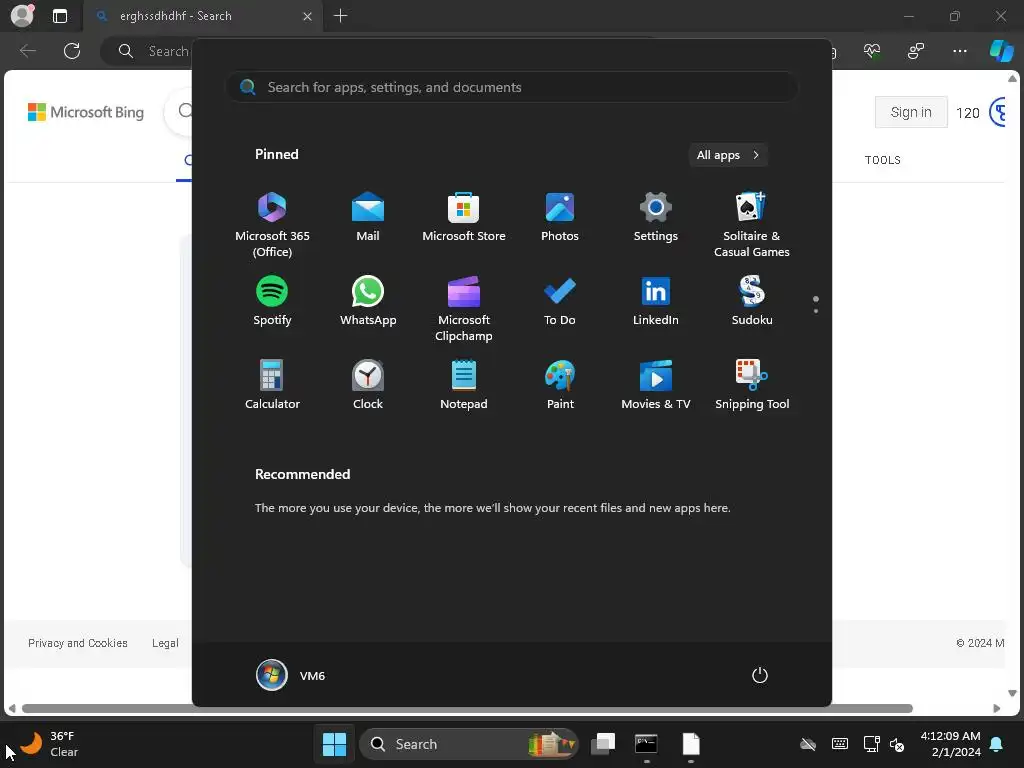The height and width of the screenshot is (768, 1024).
Task: Click the power button in Start menu
Action: pyautogui.click(x=760, y=675)
